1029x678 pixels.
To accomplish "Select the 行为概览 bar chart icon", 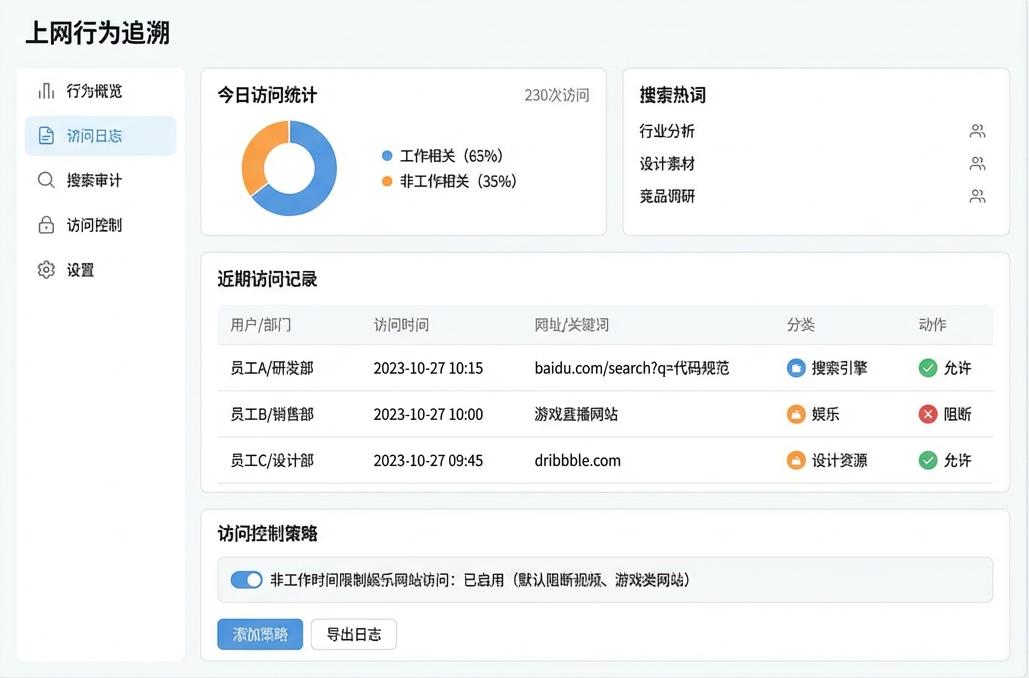I will coord(44,91).
